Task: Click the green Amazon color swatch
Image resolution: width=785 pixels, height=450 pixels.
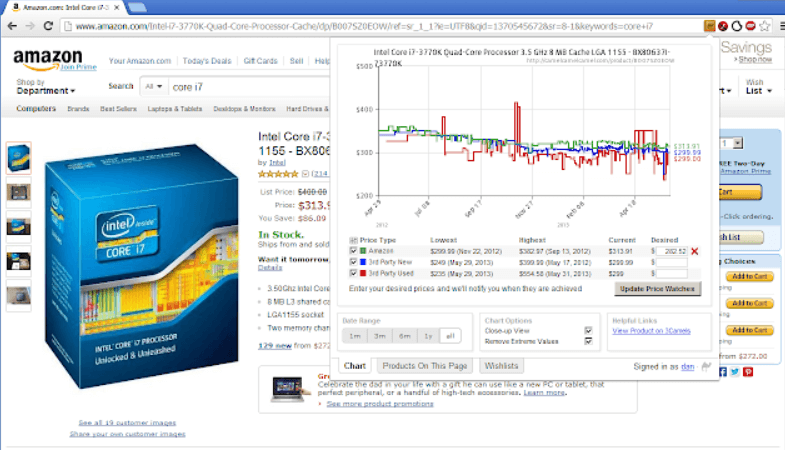Action: pos(363,251)
